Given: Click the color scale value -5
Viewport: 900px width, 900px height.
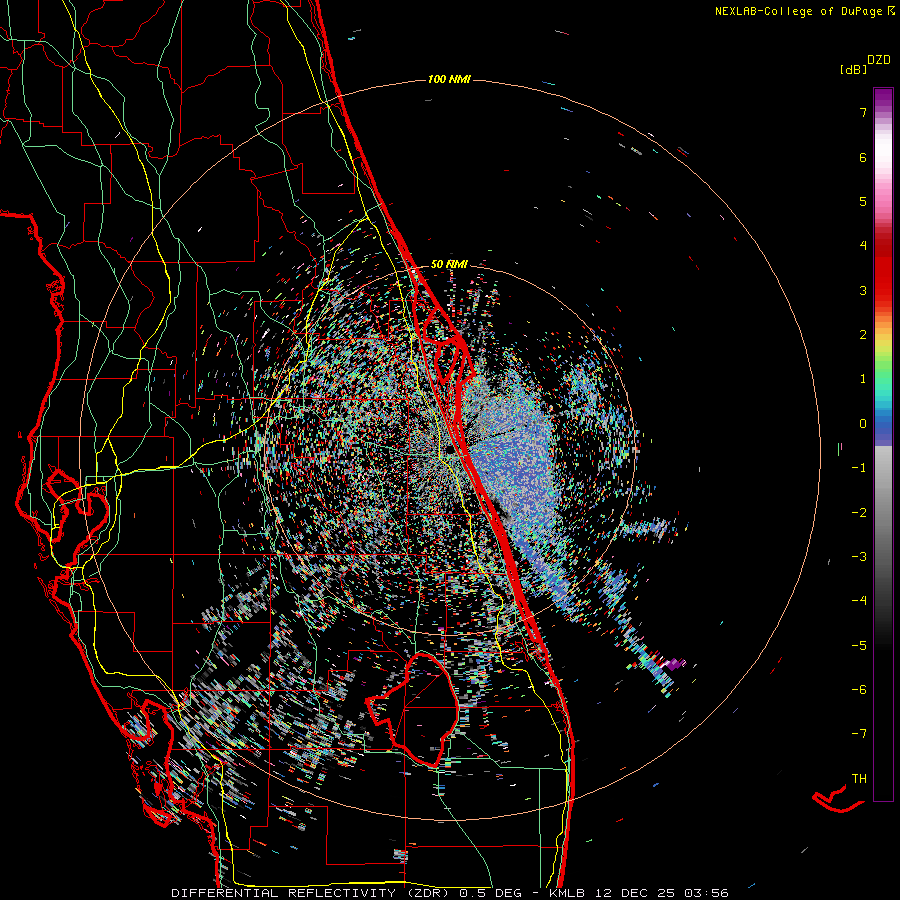Looking at the screenshot, I should (859, 646).
